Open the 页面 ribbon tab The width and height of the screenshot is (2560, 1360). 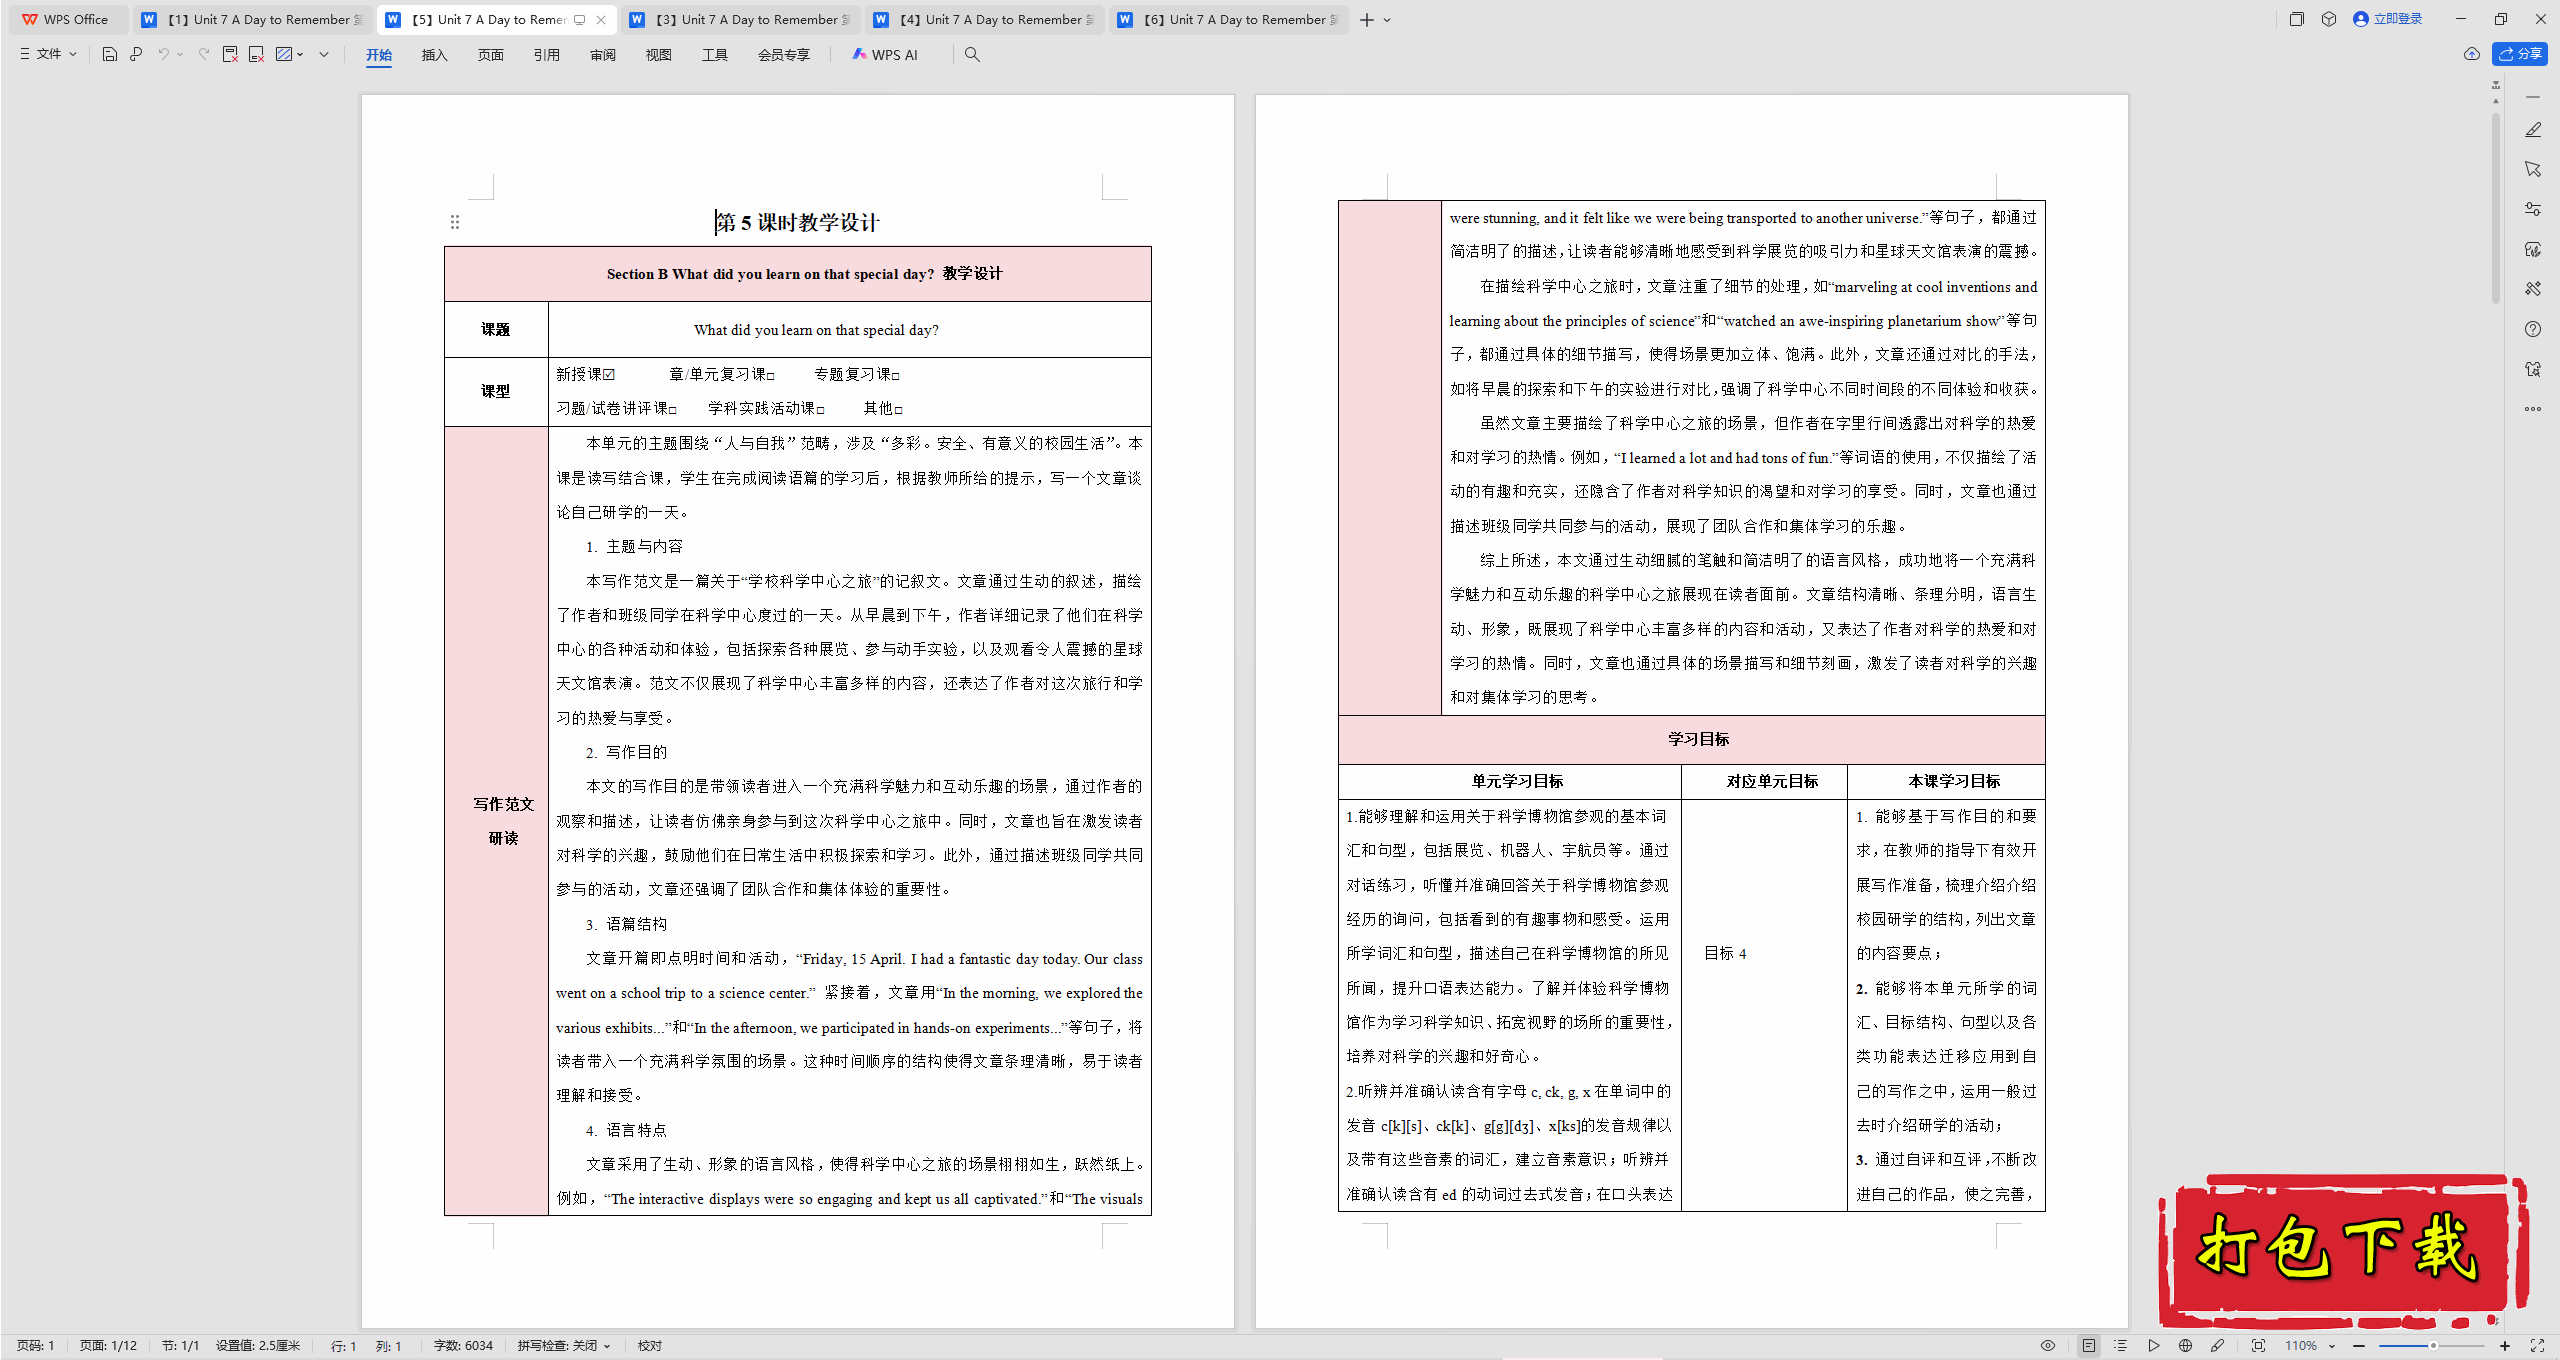pyautogui.click(x=490, y=55)
